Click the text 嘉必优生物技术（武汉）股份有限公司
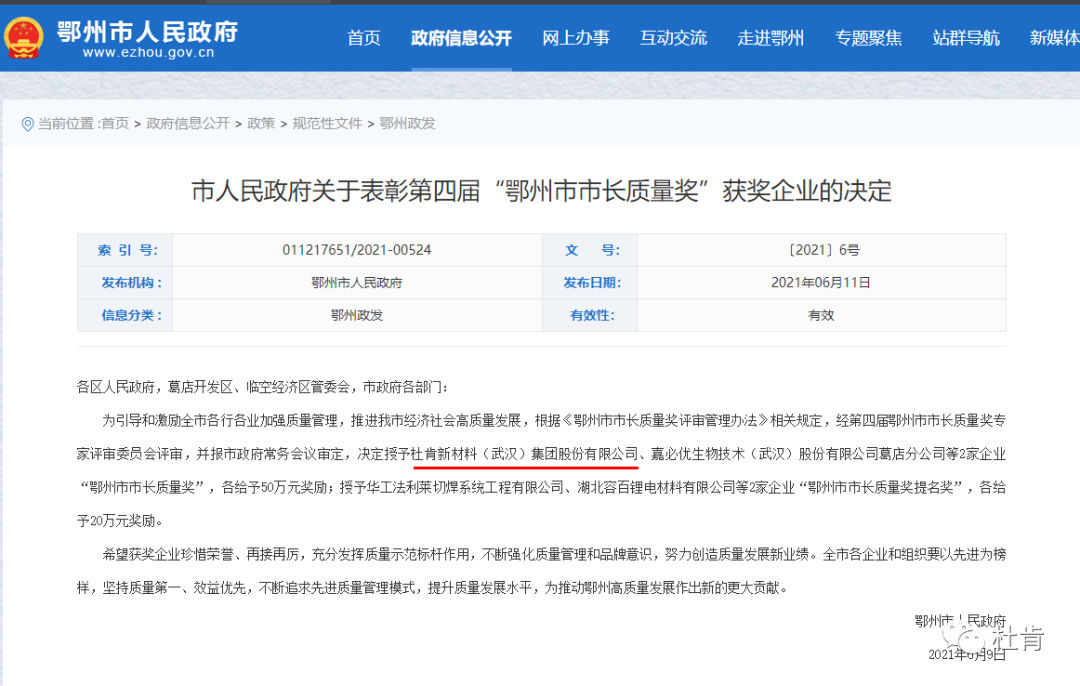1080x686 pixels. (764, 454)
